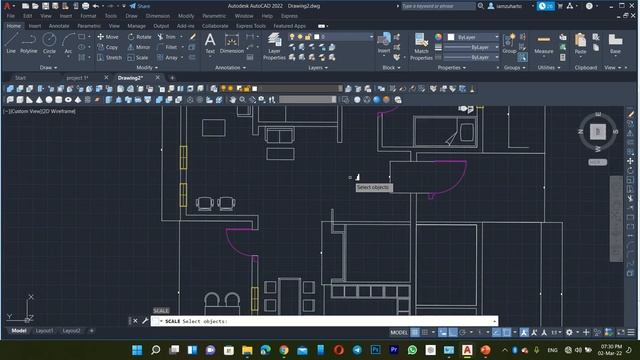640x360 pixels.
Task: Toggle MODEL space button
Action: 399,332
